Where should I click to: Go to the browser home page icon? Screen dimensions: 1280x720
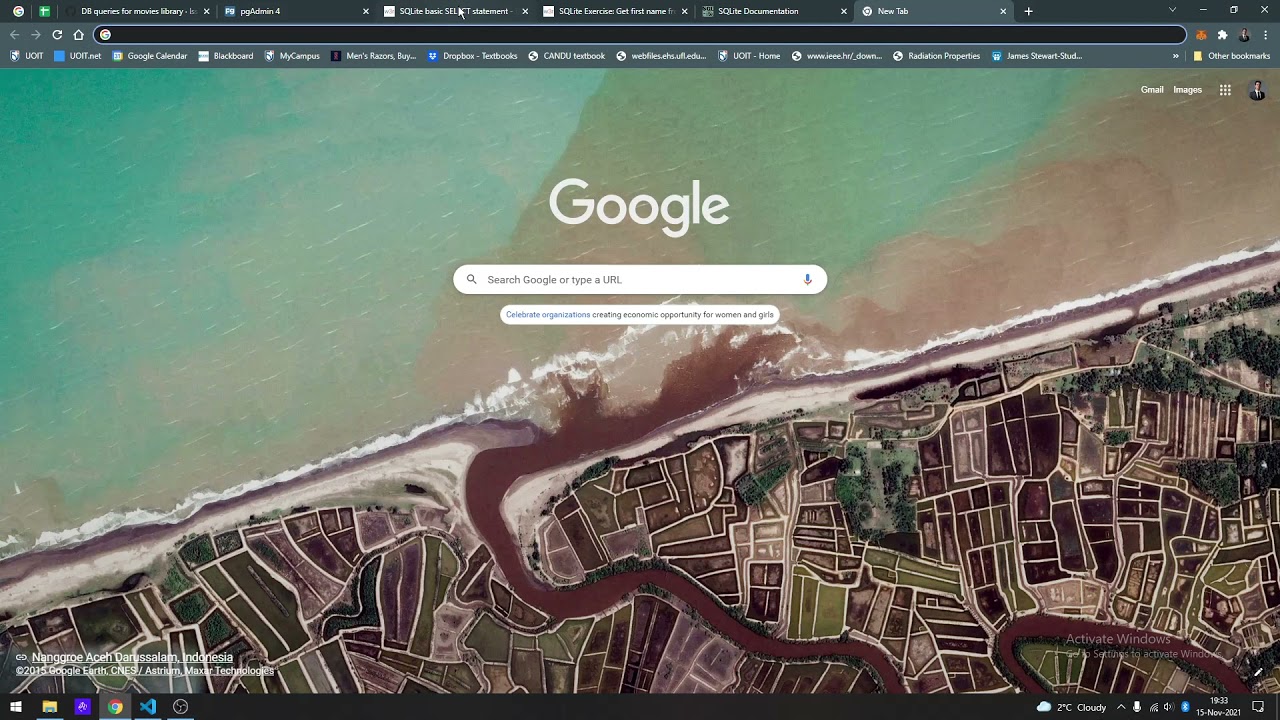(x=79, y=35)
